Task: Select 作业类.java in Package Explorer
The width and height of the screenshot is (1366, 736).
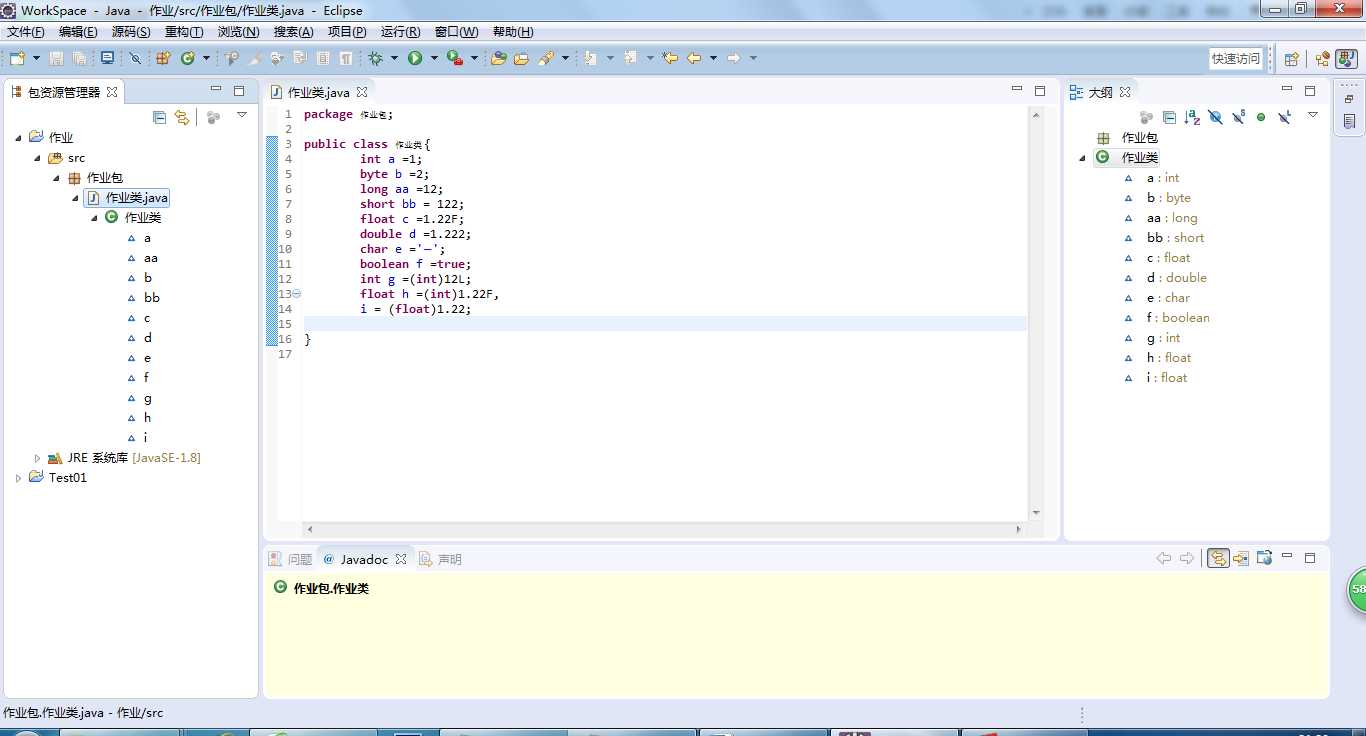Action: tap(127, 198)
